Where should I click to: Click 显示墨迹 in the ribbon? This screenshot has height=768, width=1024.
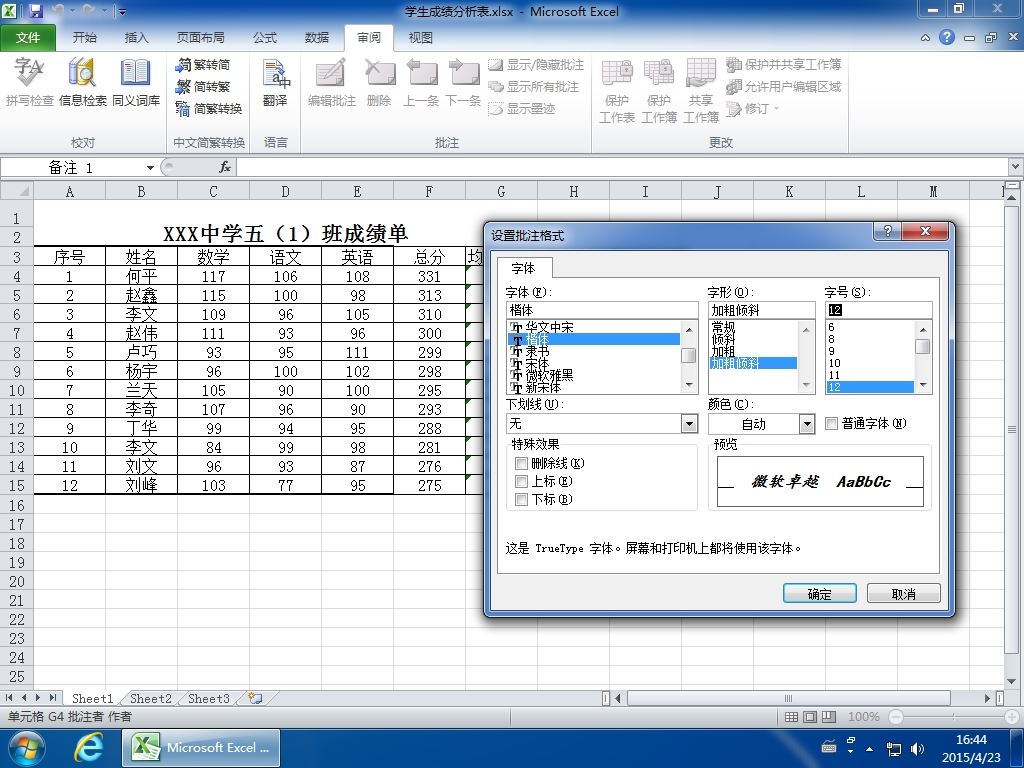click(522, 108)
